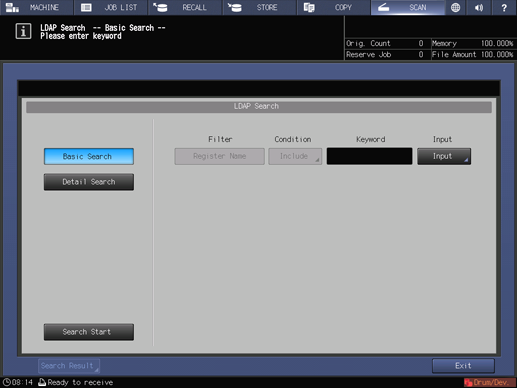Select Basic Search mode

point(89,156)
